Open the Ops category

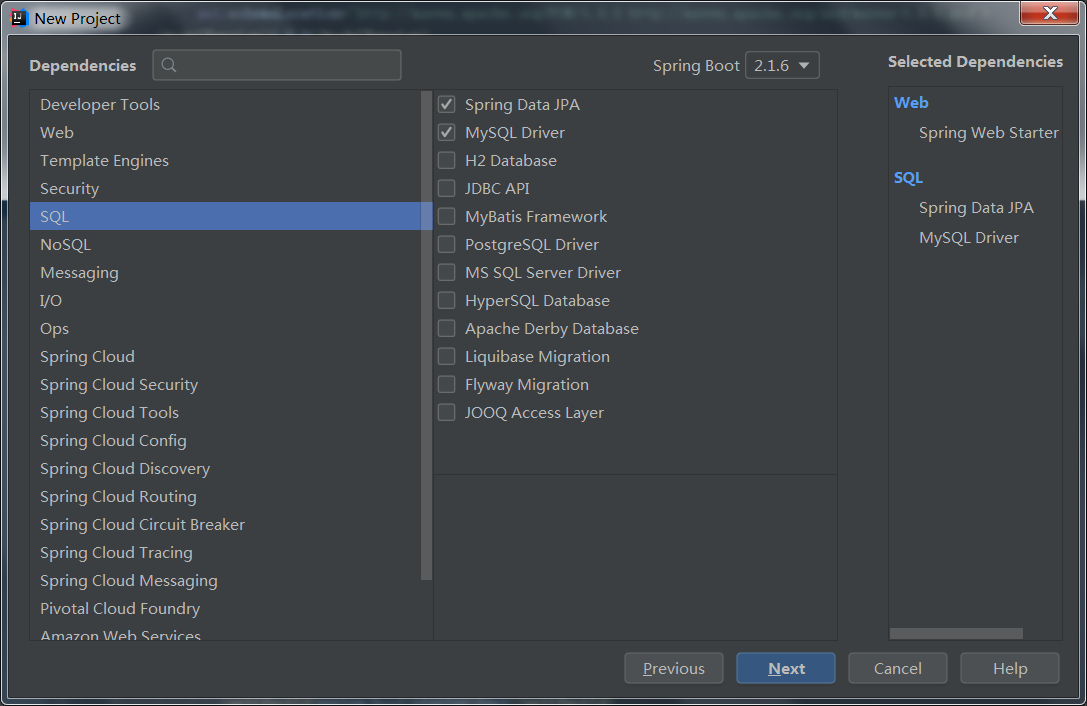tap(225, 329)
